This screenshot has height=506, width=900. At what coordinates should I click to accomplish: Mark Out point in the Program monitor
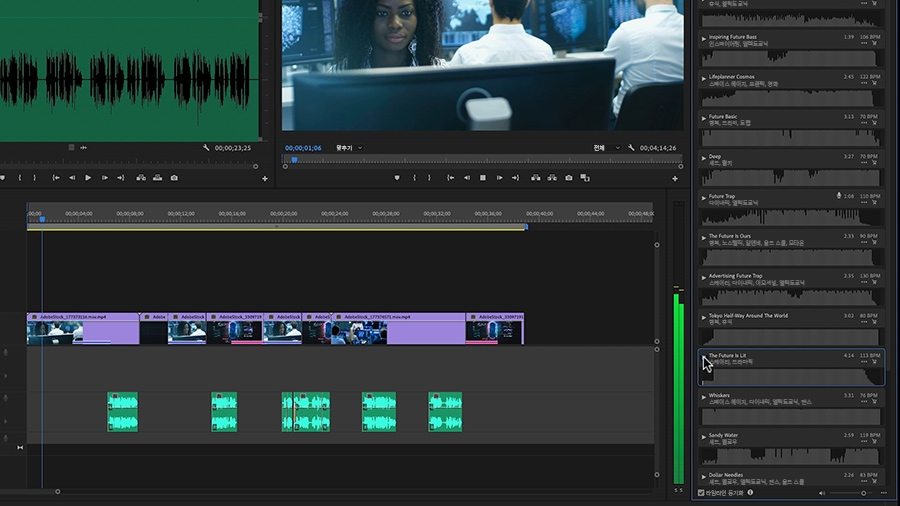429,178
